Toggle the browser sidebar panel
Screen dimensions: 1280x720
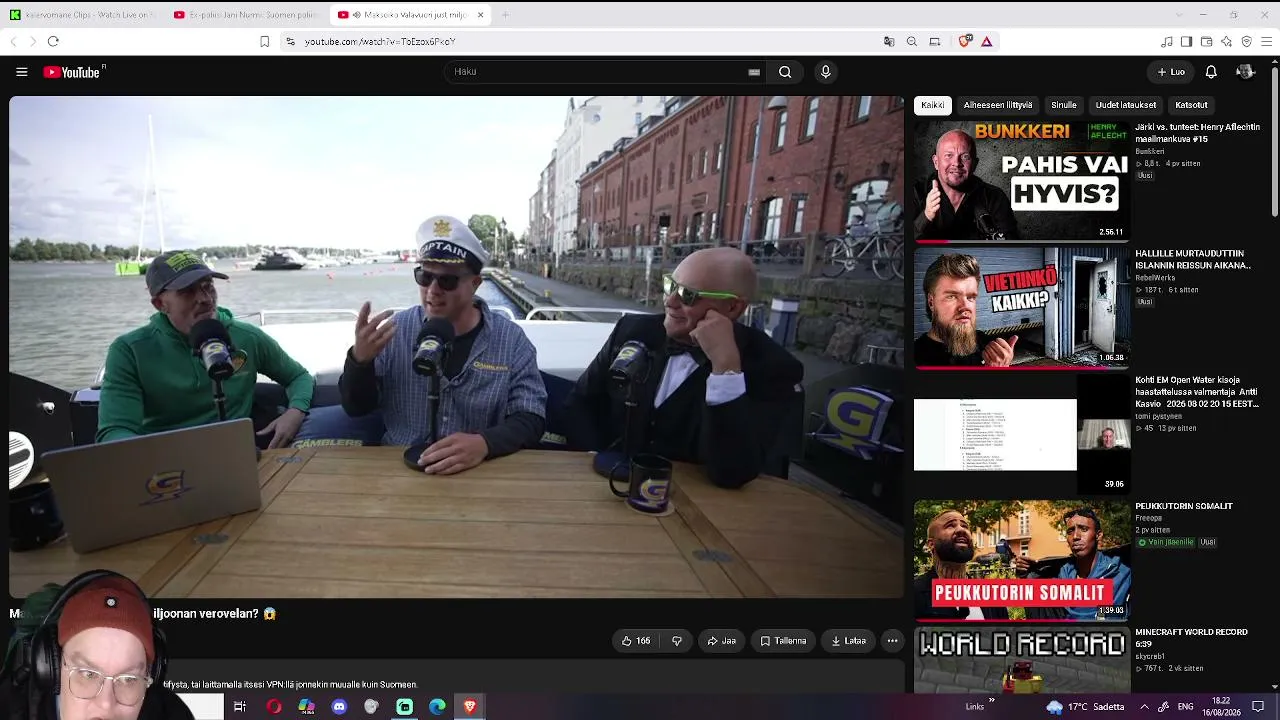[x=1186, y=41]
